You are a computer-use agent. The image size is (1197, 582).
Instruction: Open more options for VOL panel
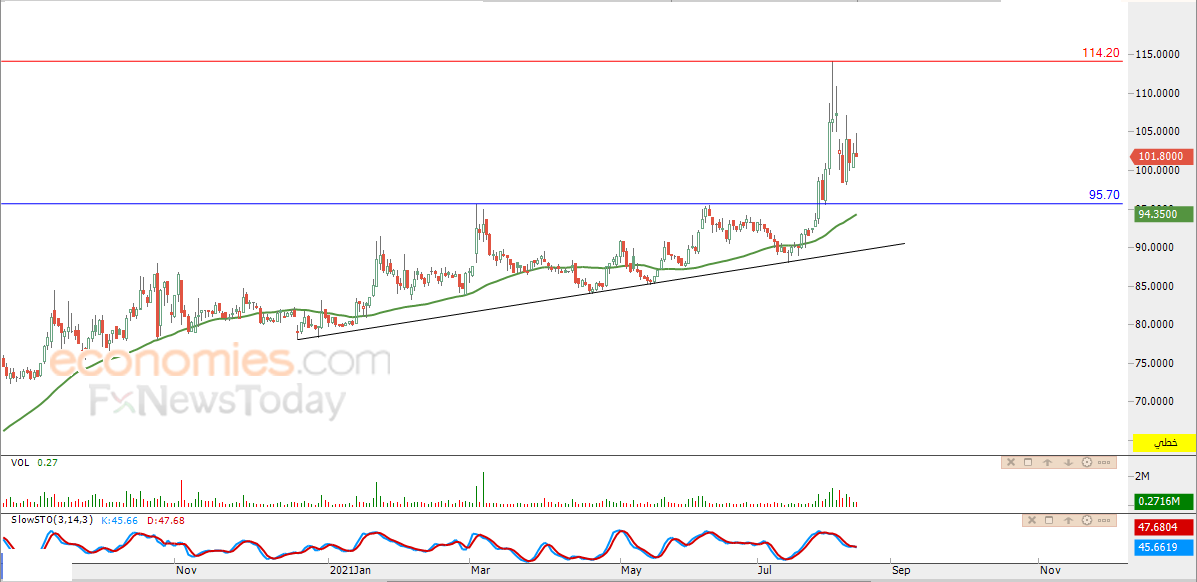(x=1105, y=462)
